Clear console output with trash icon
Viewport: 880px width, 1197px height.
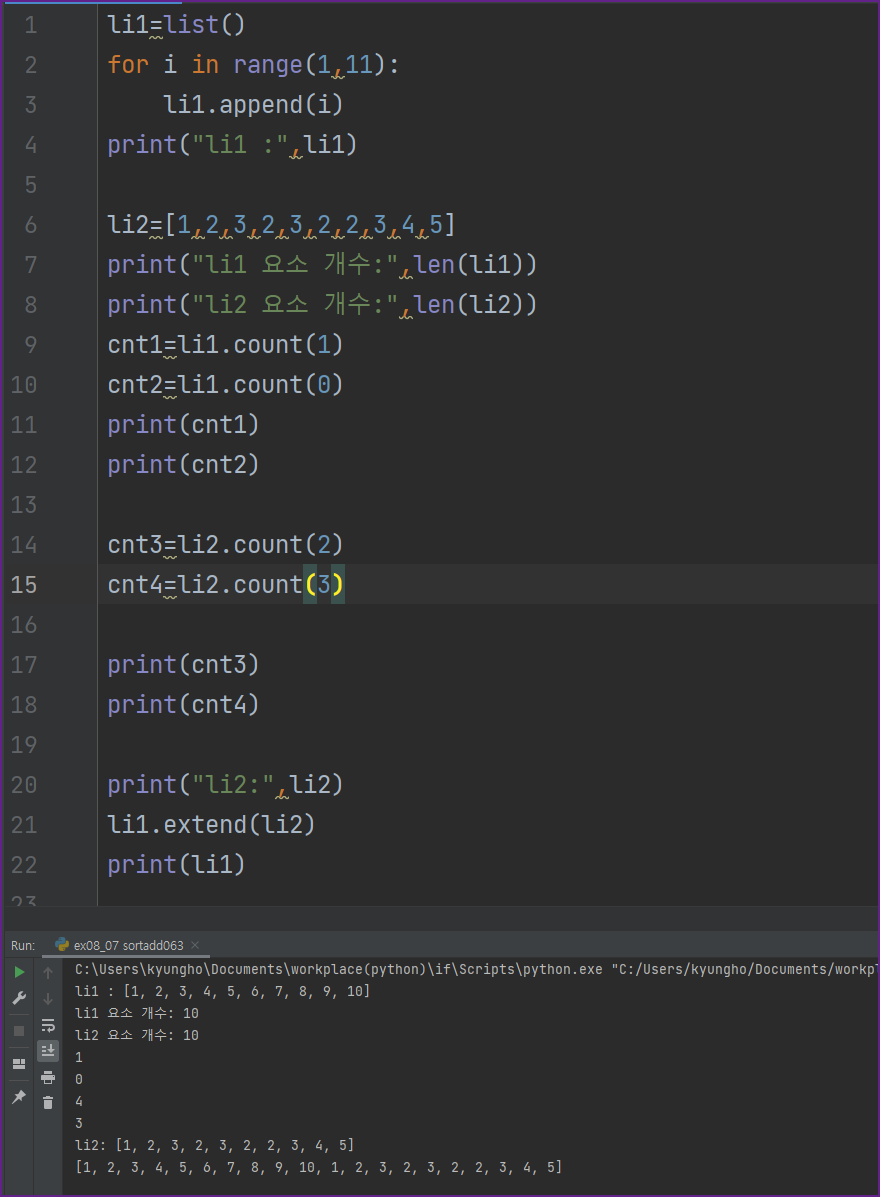[48, 1102]
